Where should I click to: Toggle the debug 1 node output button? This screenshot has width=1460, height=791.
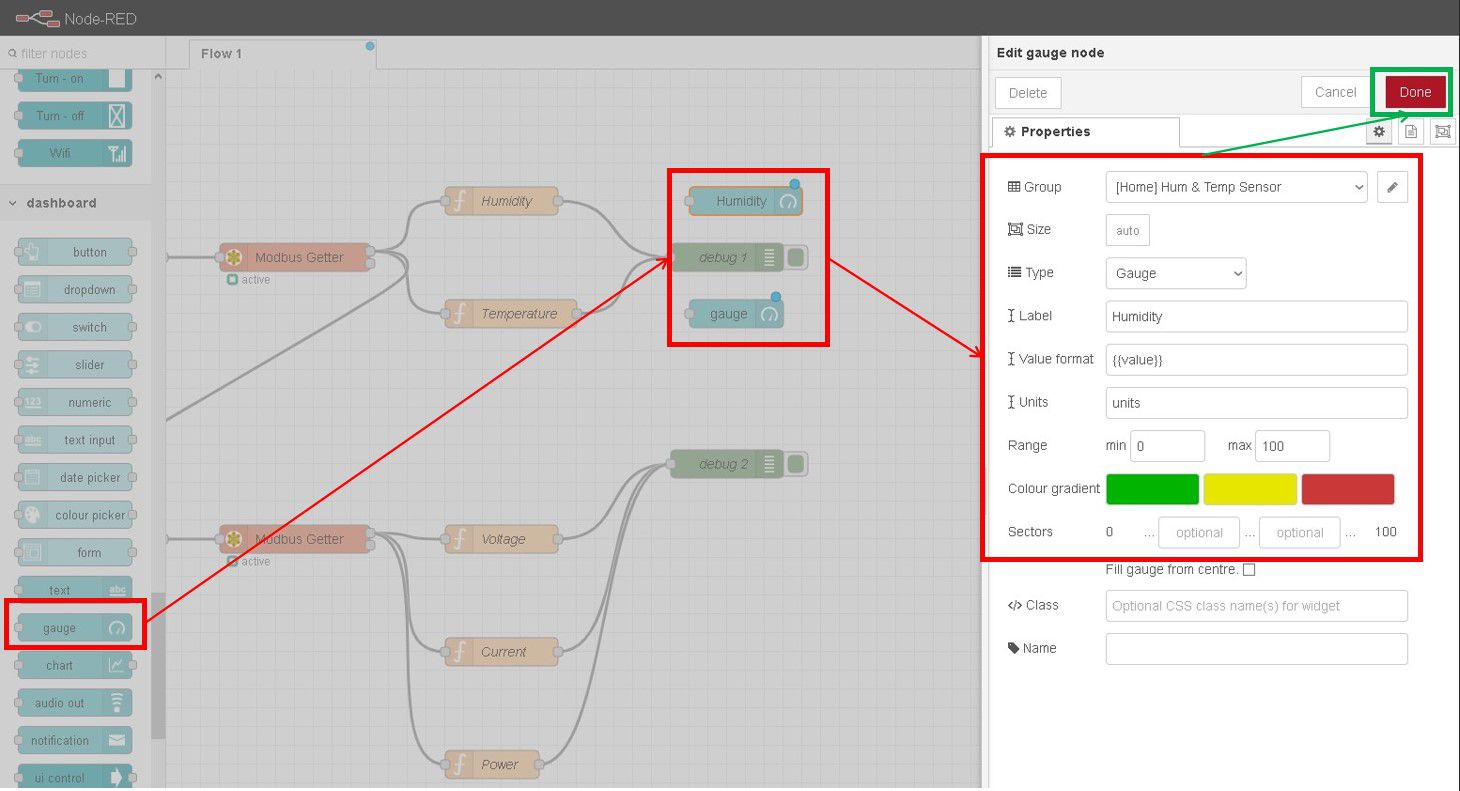pos(795,257)
